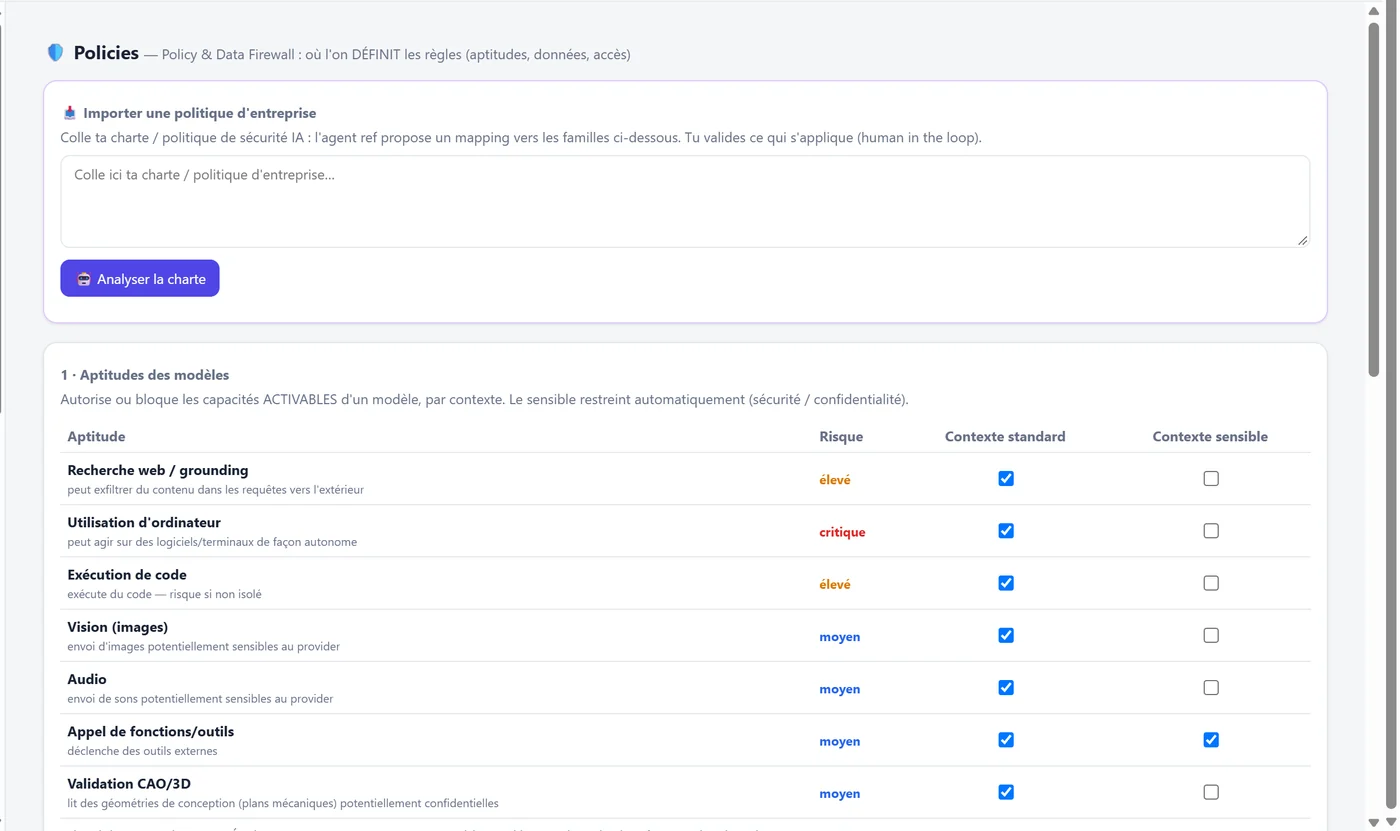Viewport: 1400px width, 831px height.
Task: Click the "Contexte sensible" column header
Action: point(1210,436)
